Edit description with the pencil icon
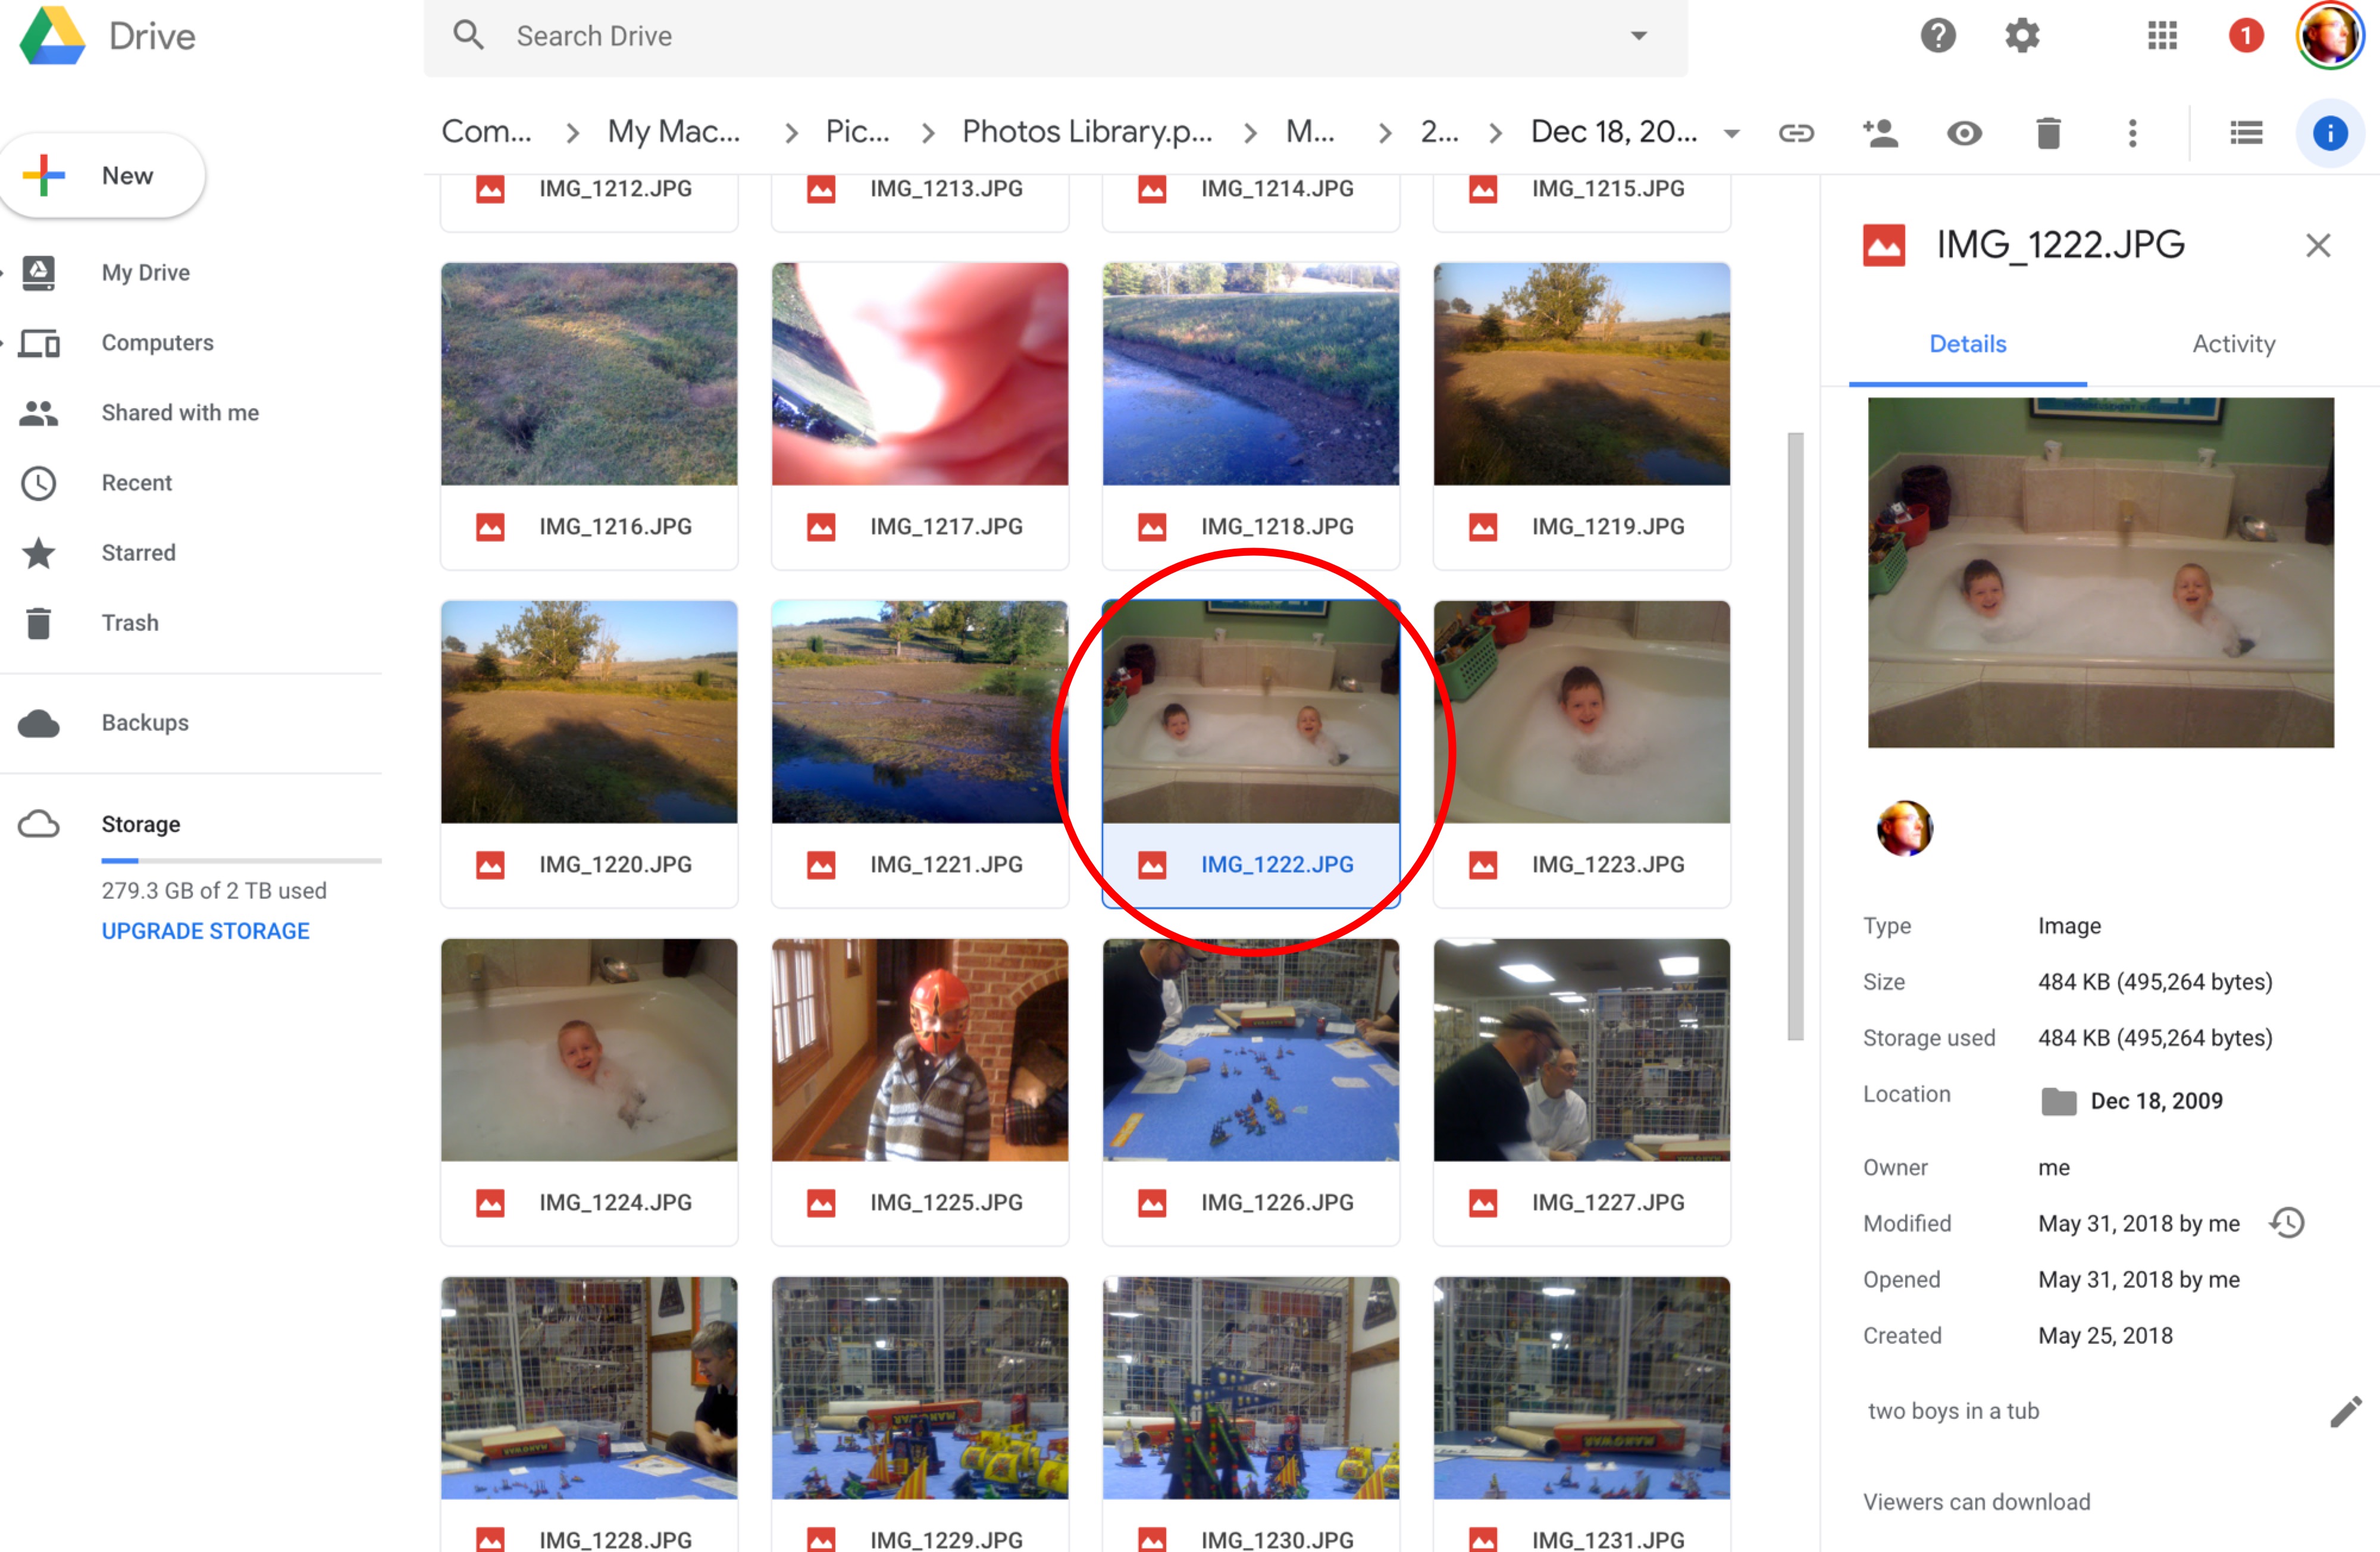Viewport: 2380px width, 1552px height. [2345, 1411]
